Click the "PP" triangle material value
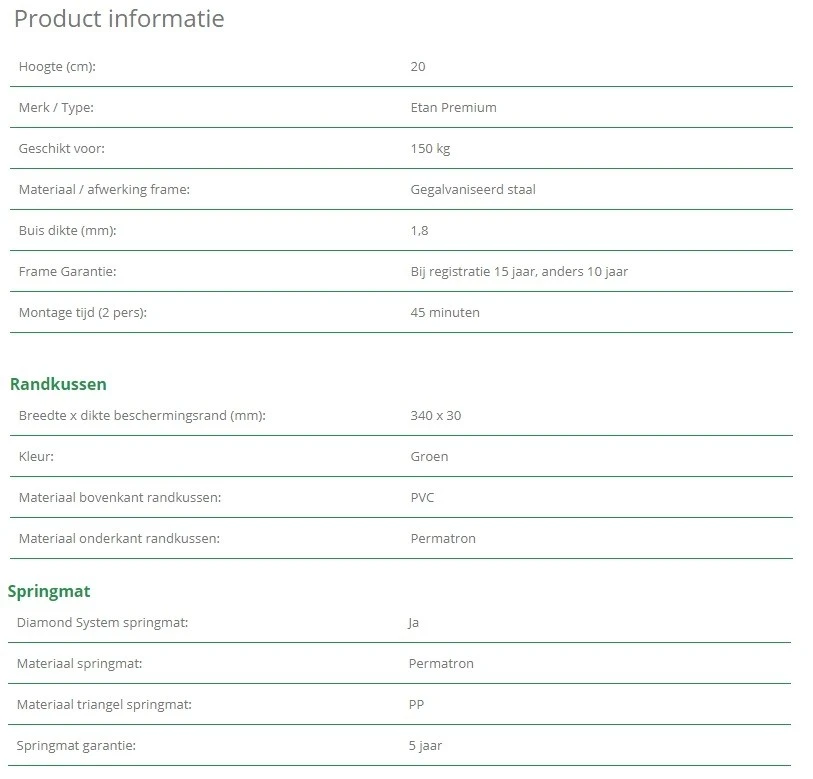Viewport: 813px width, 779px height. (x=416, y=705)
